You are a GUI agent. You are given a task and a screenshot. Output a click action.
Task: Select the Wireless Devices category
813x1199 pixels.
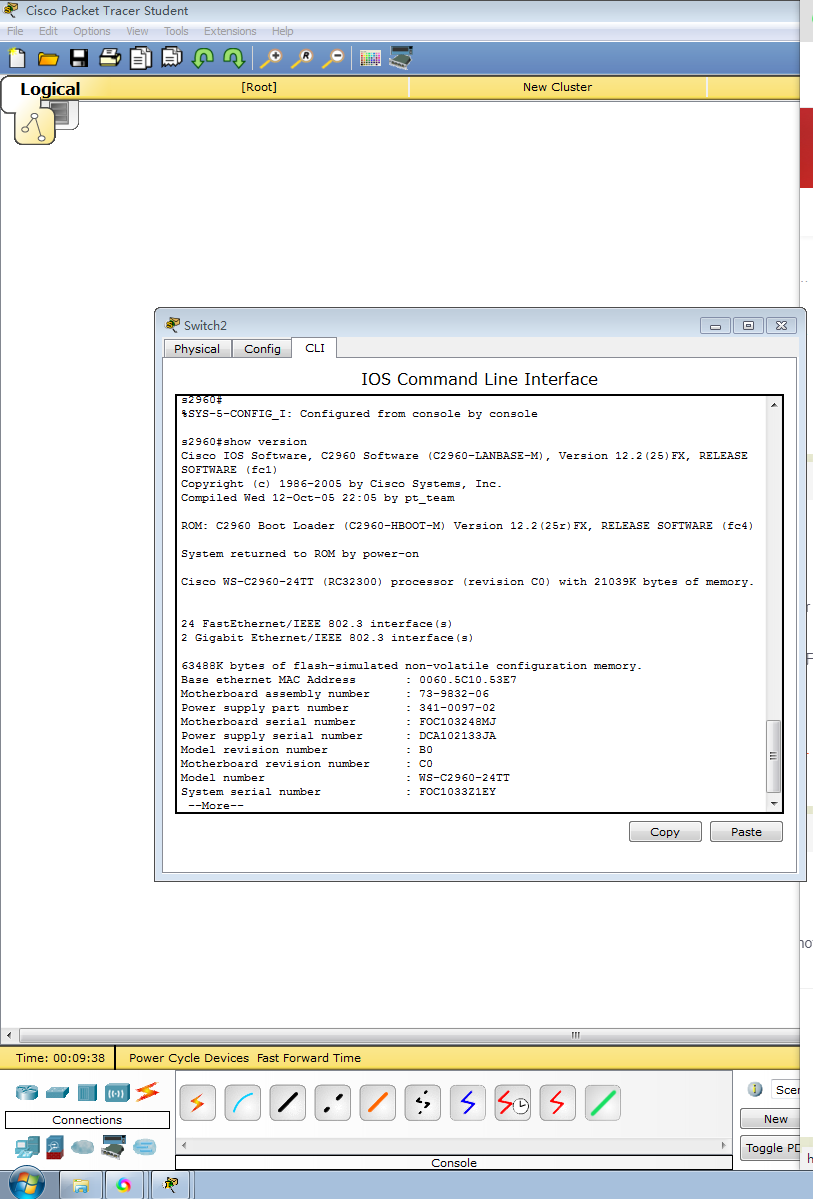pyautogui.click(x=118, y=1092)
